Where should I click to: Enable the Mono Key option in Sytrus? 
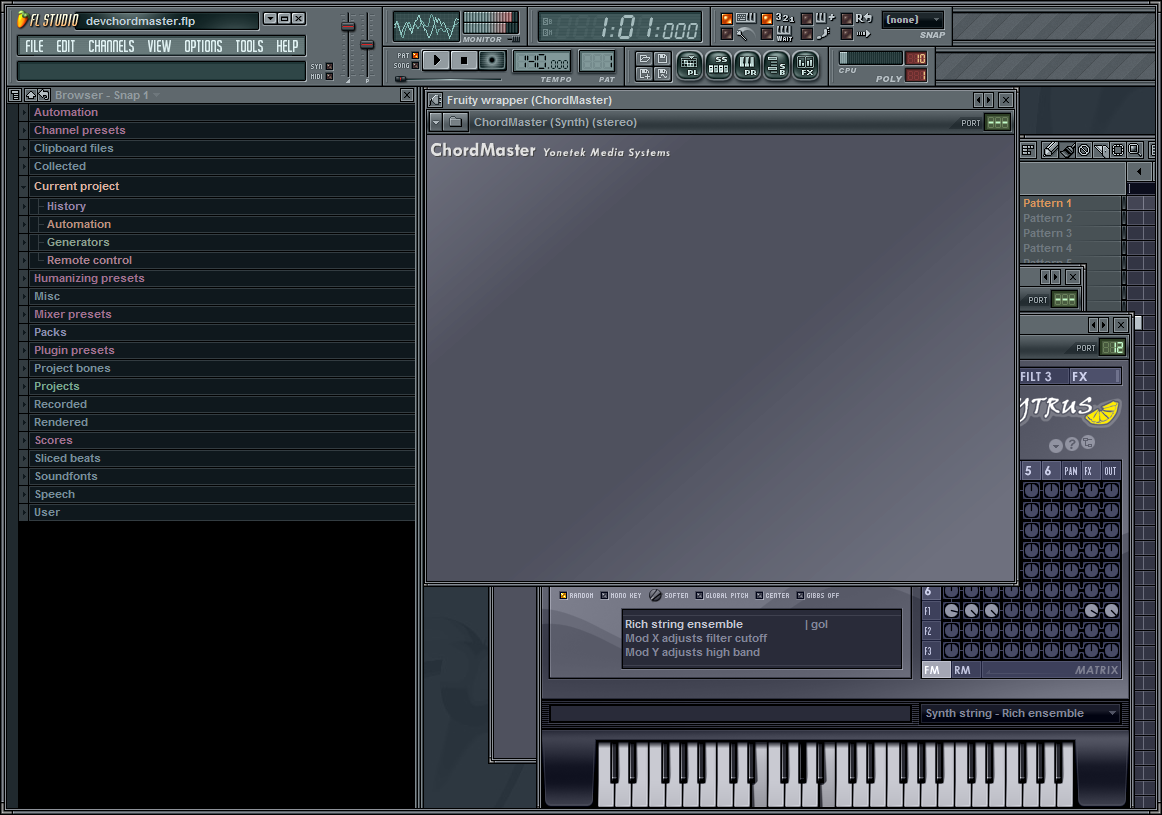coord(604,596)
